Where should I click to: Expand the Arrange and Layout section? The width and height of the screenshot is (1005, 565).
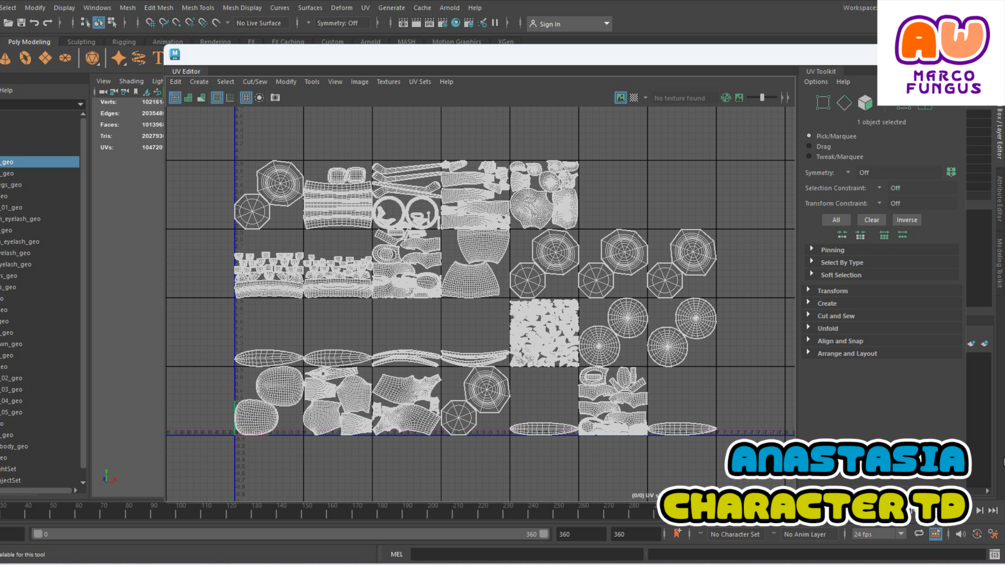pos(881,353)
